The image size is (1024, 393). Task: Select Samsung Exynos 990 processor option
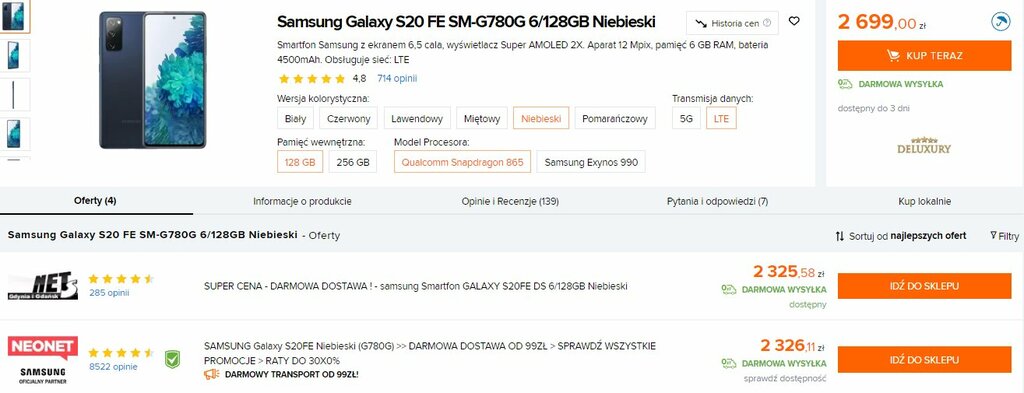point(591,162)
